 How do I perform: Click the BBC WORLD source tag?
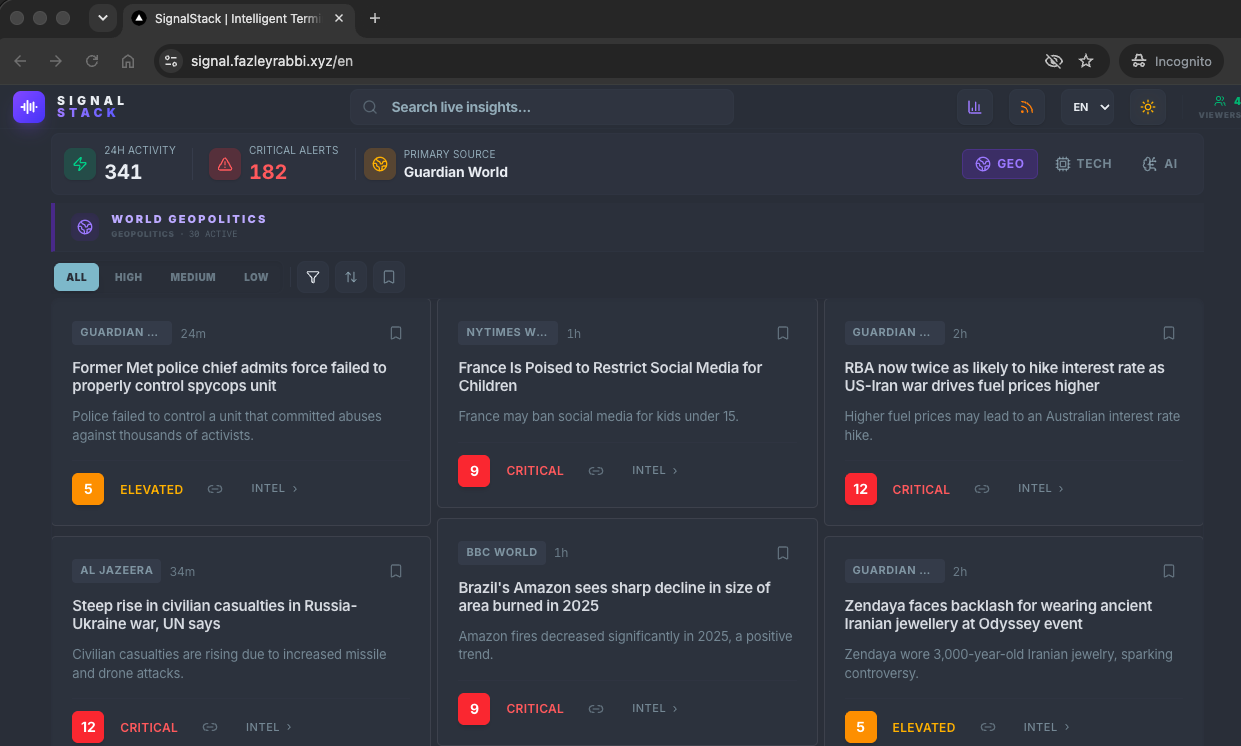click(502, 553)
